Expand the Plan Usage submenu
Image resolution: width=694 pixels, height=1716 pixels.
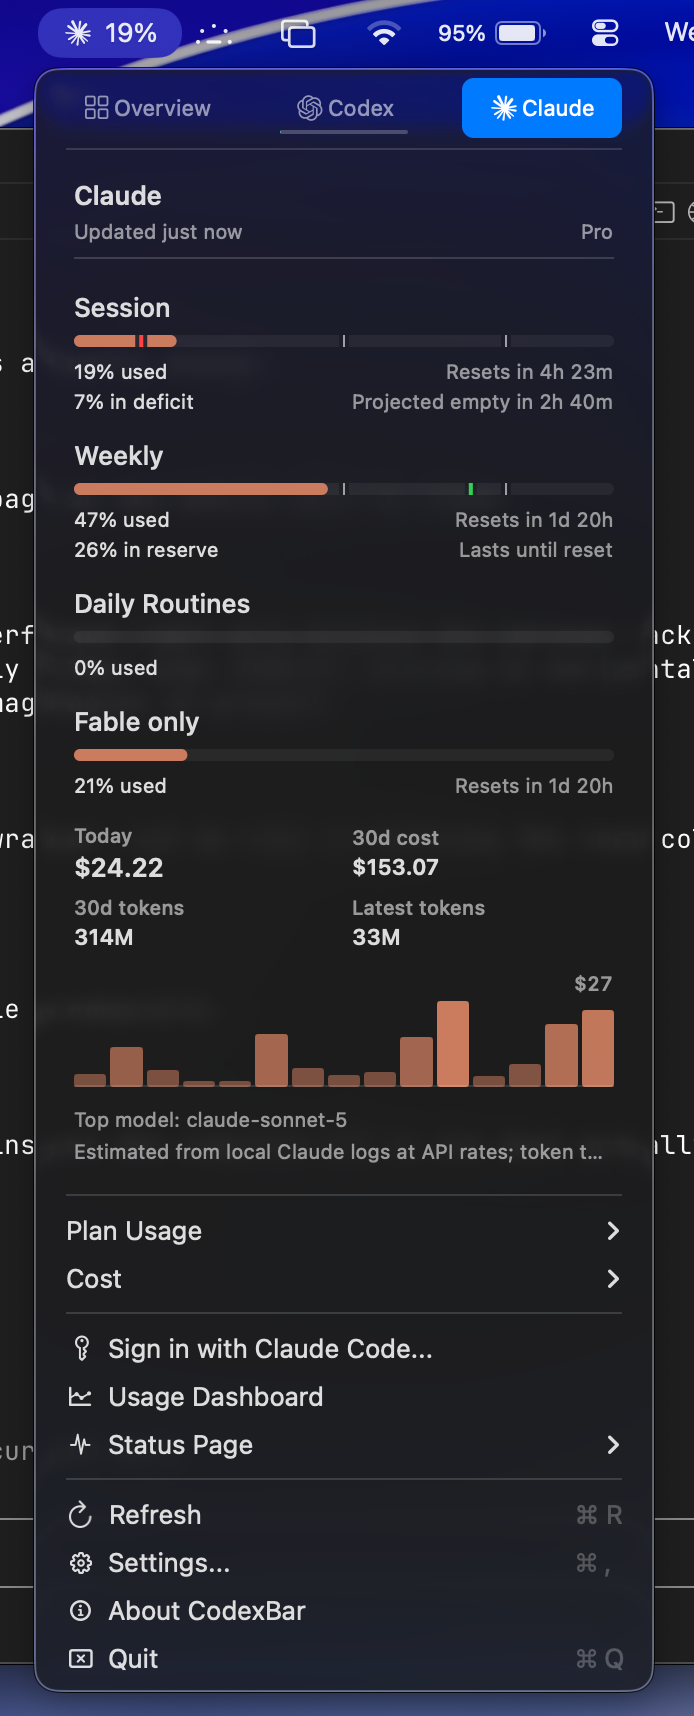pyautogui.click(x=344, y=1231)
